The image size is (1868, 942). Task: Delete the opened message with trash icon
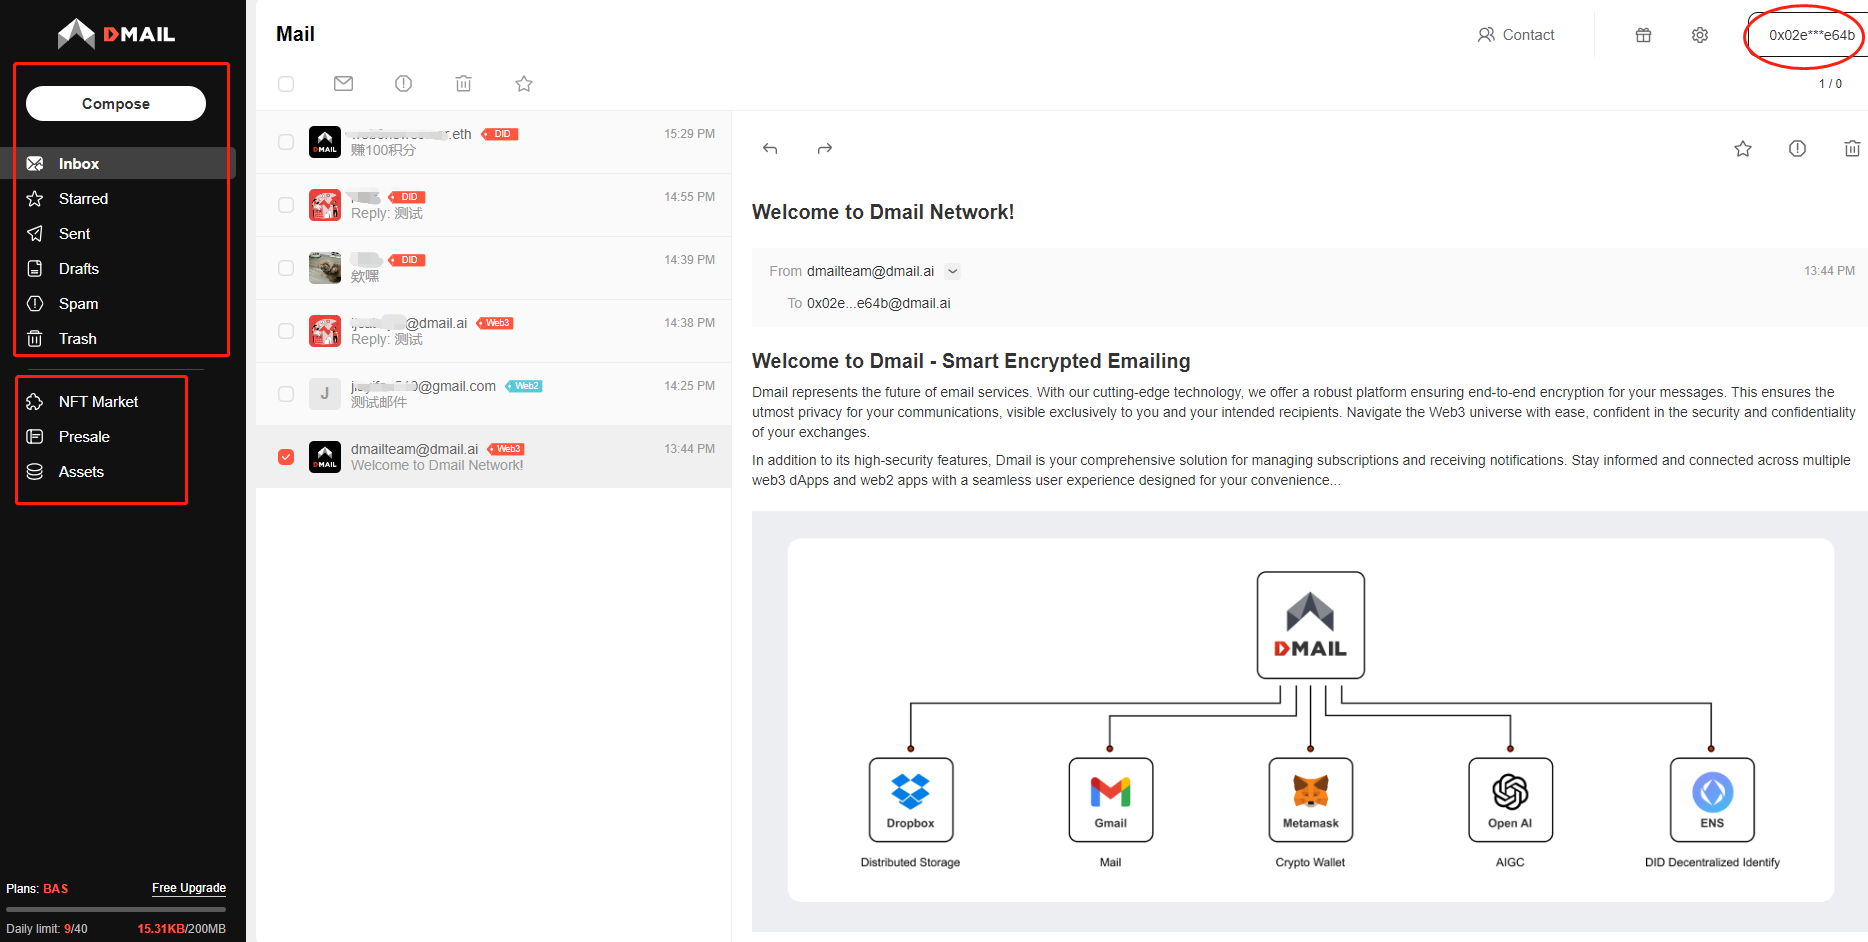point(1852,149)
